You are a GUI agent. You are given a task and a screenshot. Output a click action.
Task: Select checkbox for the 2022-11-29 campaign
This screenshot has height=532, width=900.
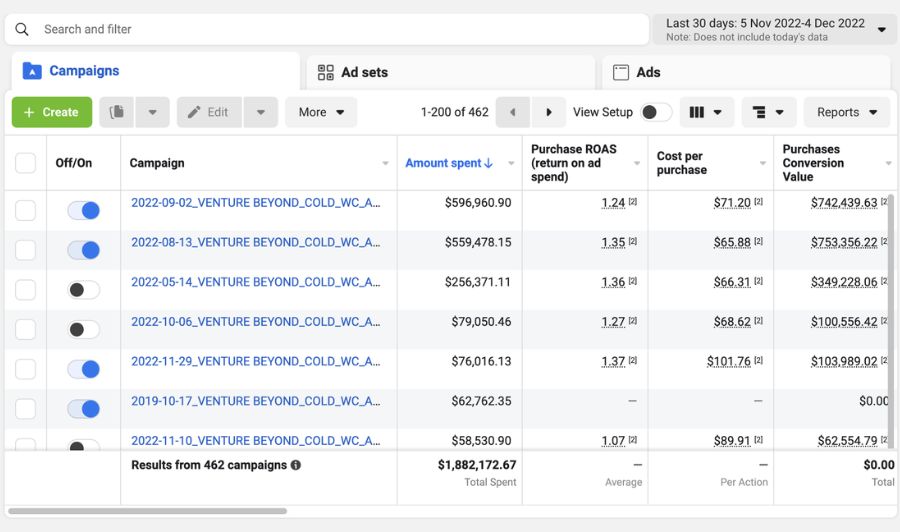click(25, 368)
